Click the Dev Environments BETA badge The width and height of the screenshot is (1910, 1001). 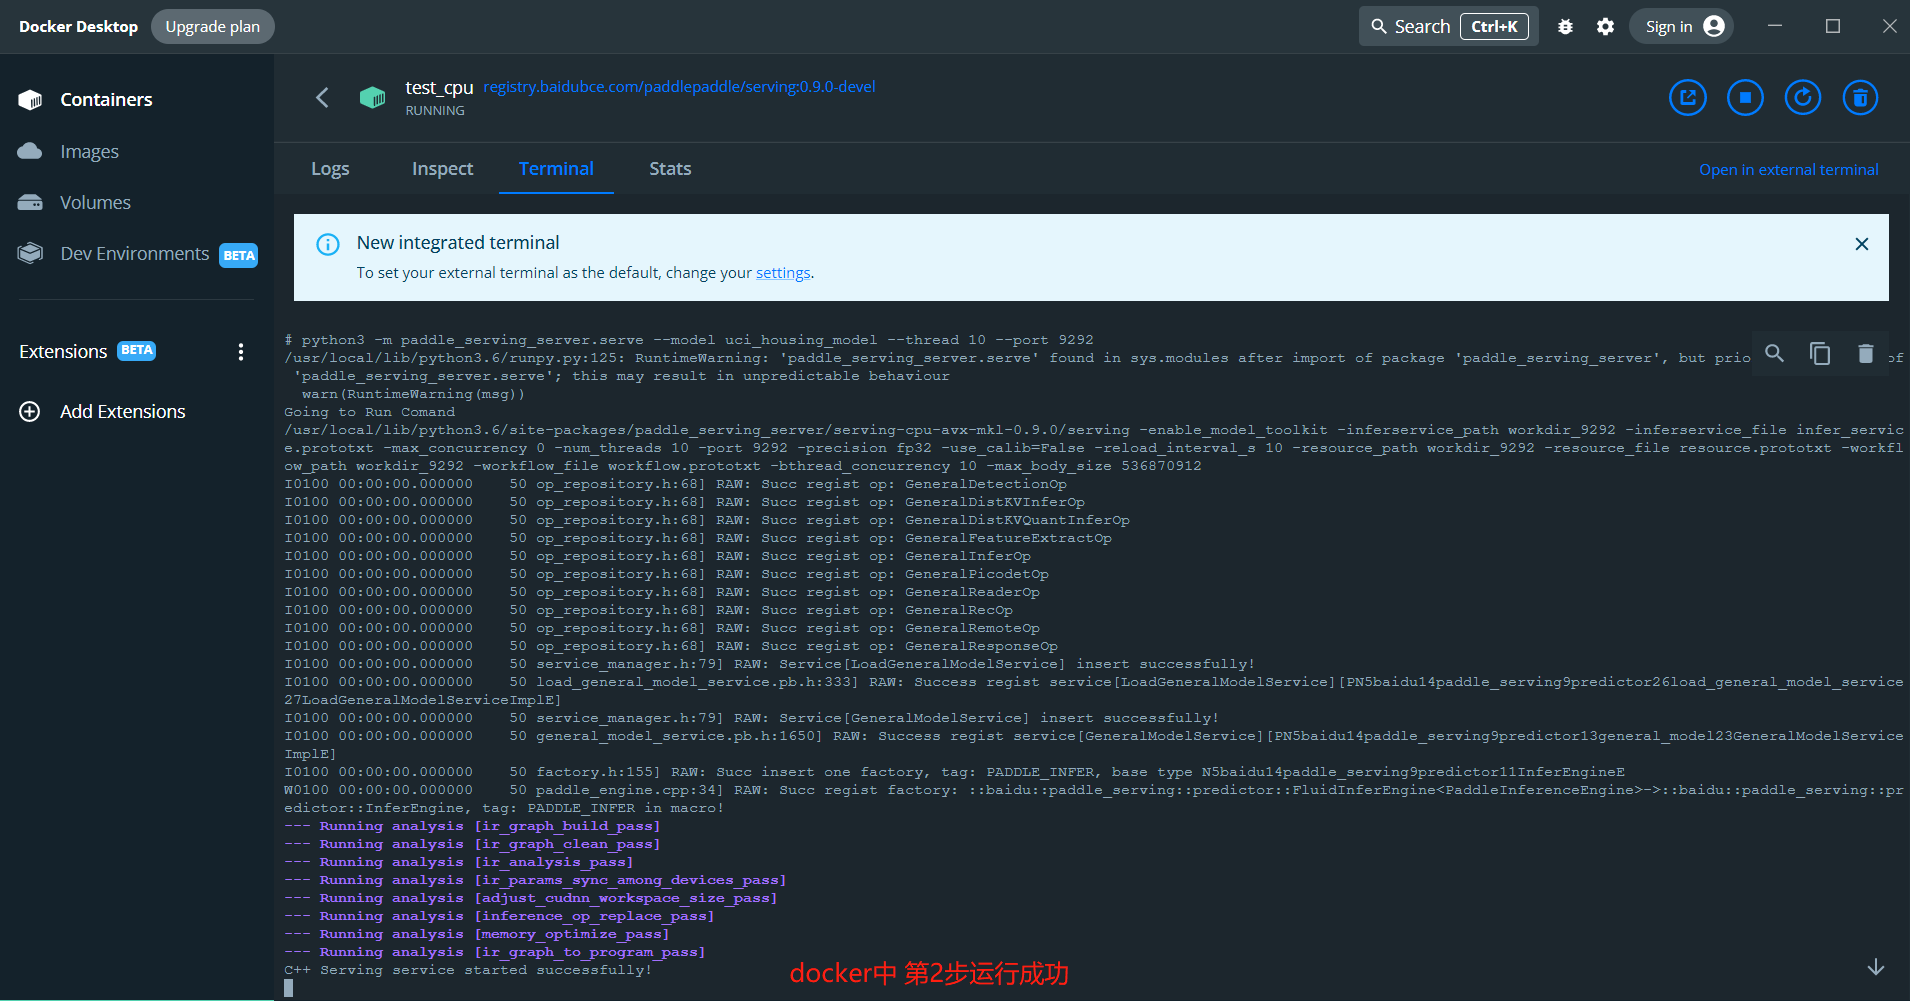[239, 255]
